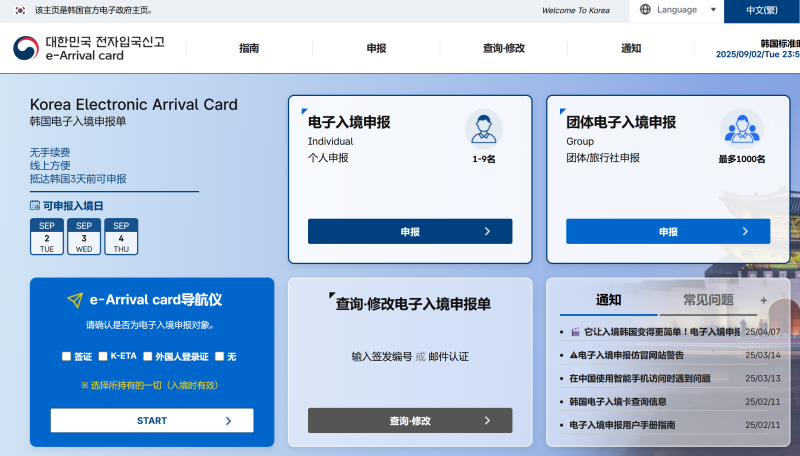Select the SEP 4 THU date tile
The image size is (800, 456).
pyautogui.click(x=121, y=237)
